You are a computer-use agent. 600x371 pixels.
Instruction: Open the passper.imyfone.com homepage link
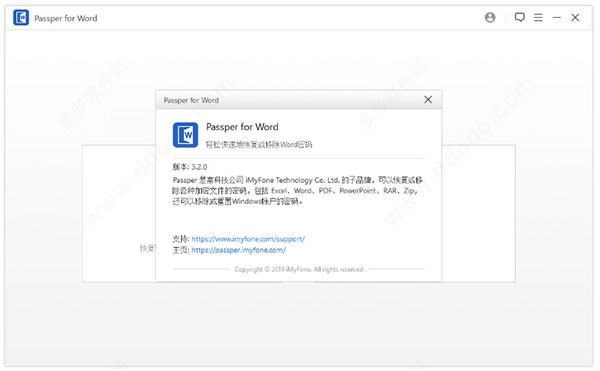tap(238, 250)
